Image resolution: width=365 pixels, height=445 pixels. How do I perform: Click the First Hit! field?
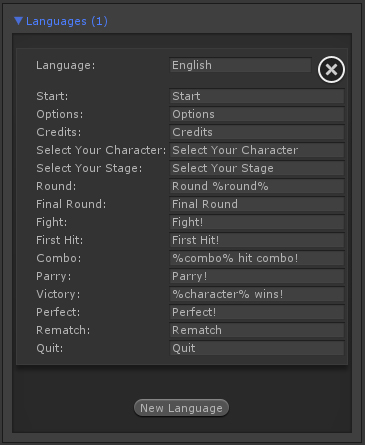[x=257, y=240]
